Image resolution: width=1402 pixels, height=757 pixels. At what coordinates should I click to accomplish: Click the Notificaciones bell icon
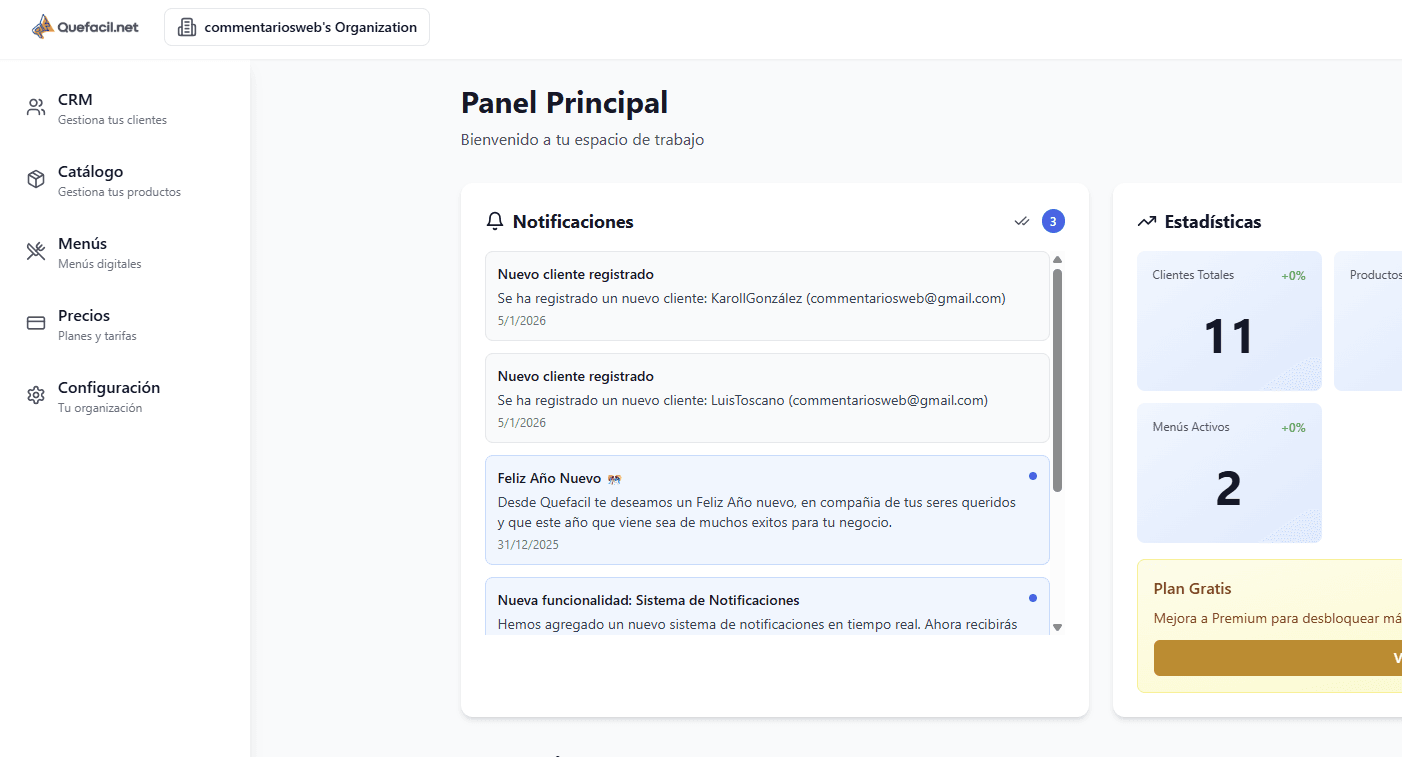[495, 221]
